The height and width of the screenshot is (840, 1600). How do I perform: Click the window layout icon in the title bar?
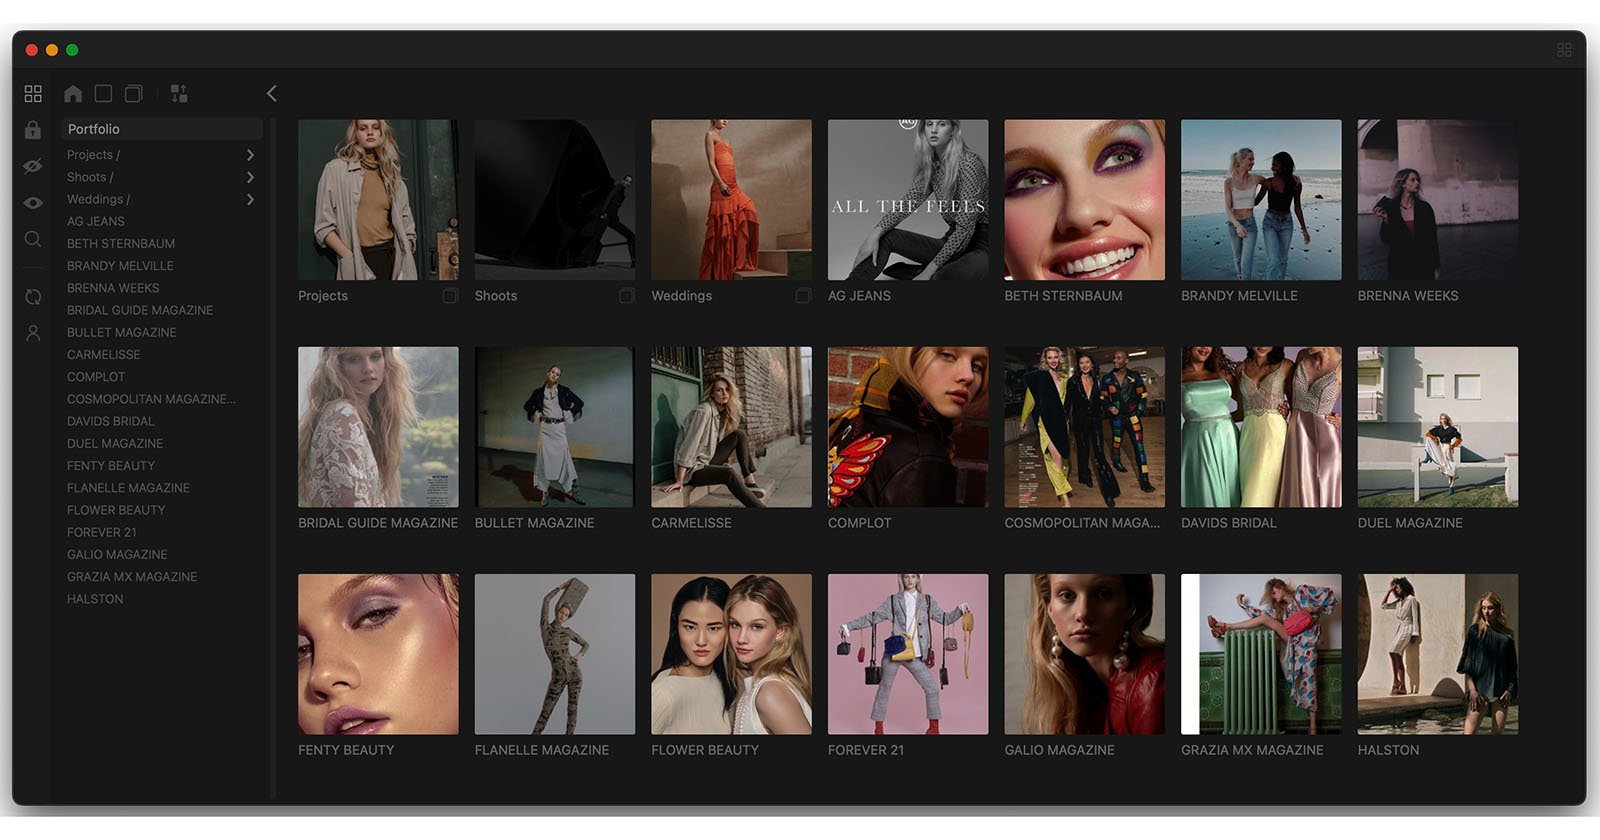[1565, 50]
